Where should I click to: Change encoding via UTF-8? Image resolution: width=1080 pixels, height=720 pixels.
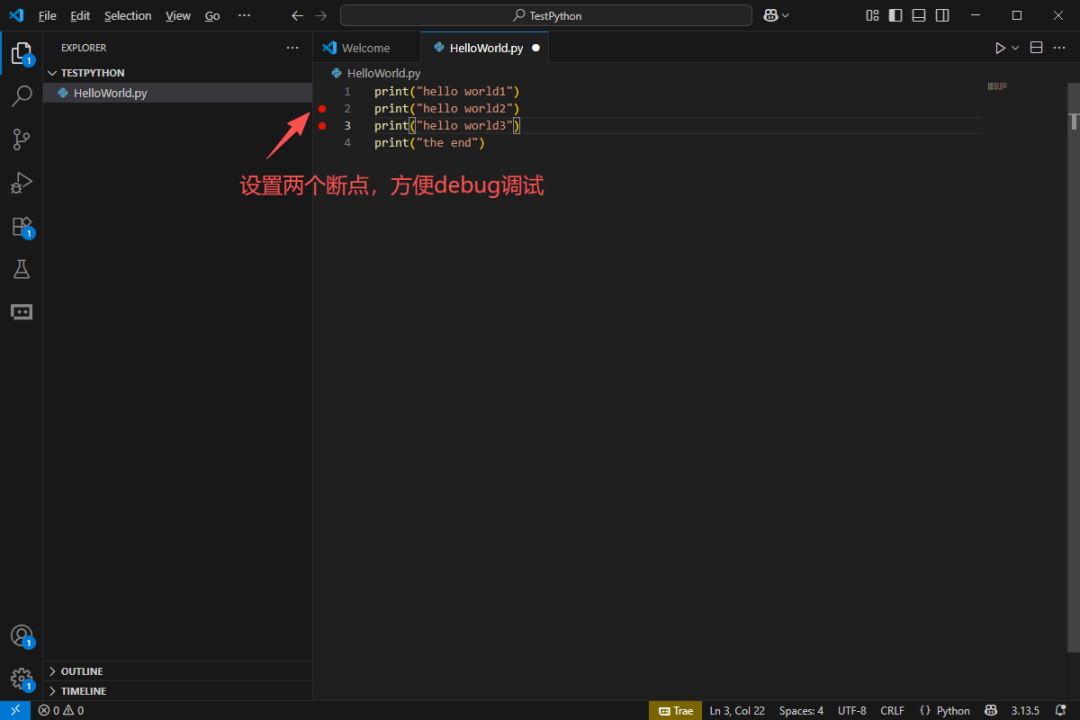tap(852, 710)
